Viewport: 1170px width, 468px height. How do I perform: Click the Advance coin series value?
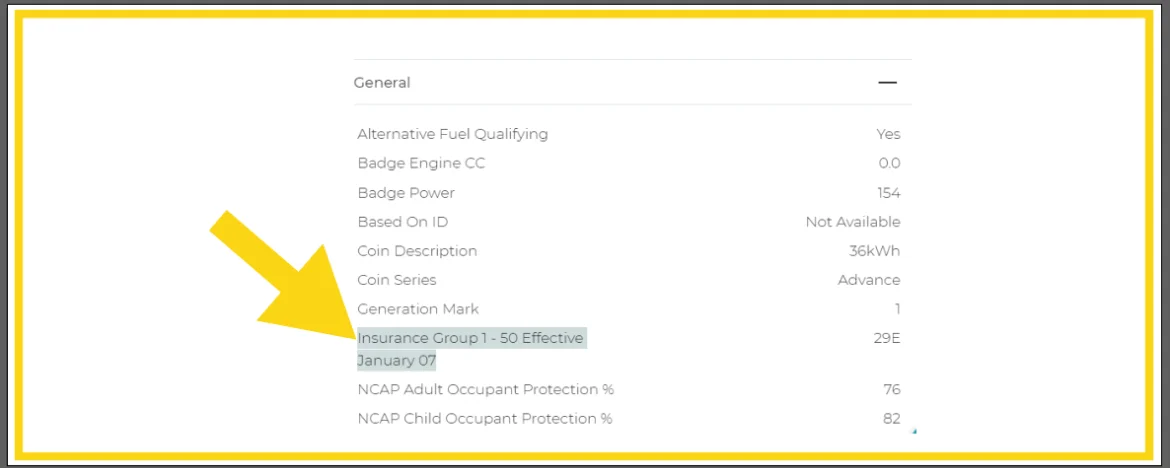869,280
